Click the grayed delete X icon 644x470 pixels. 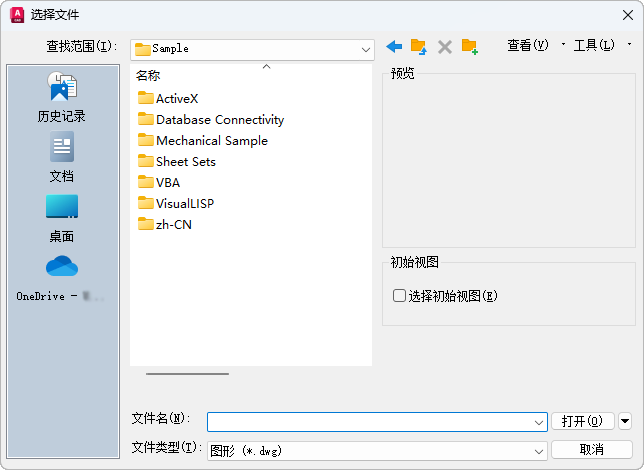coord(445,47)
